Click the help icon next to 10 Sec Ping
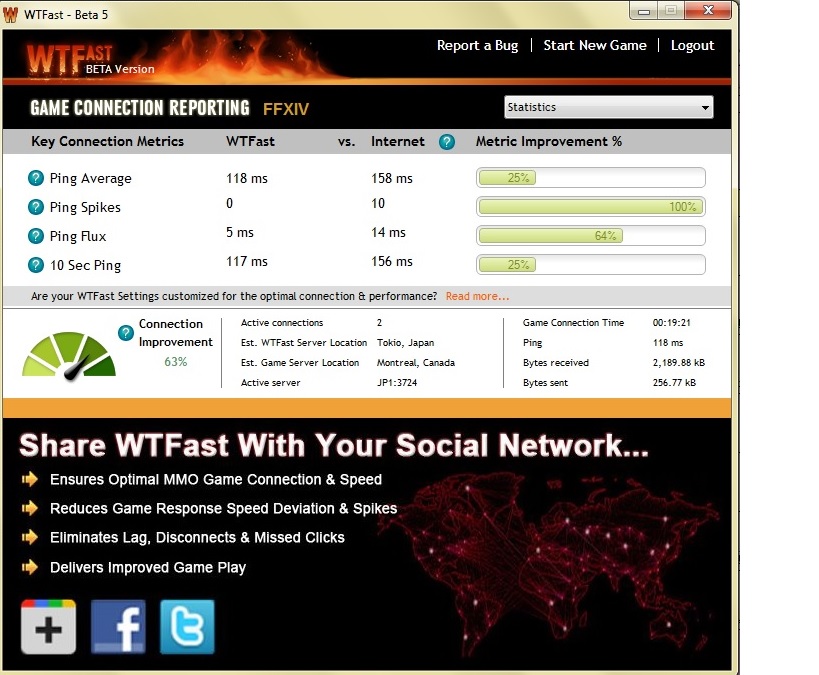The width and height of the screenshot is (819, 675). click(36, 265)
